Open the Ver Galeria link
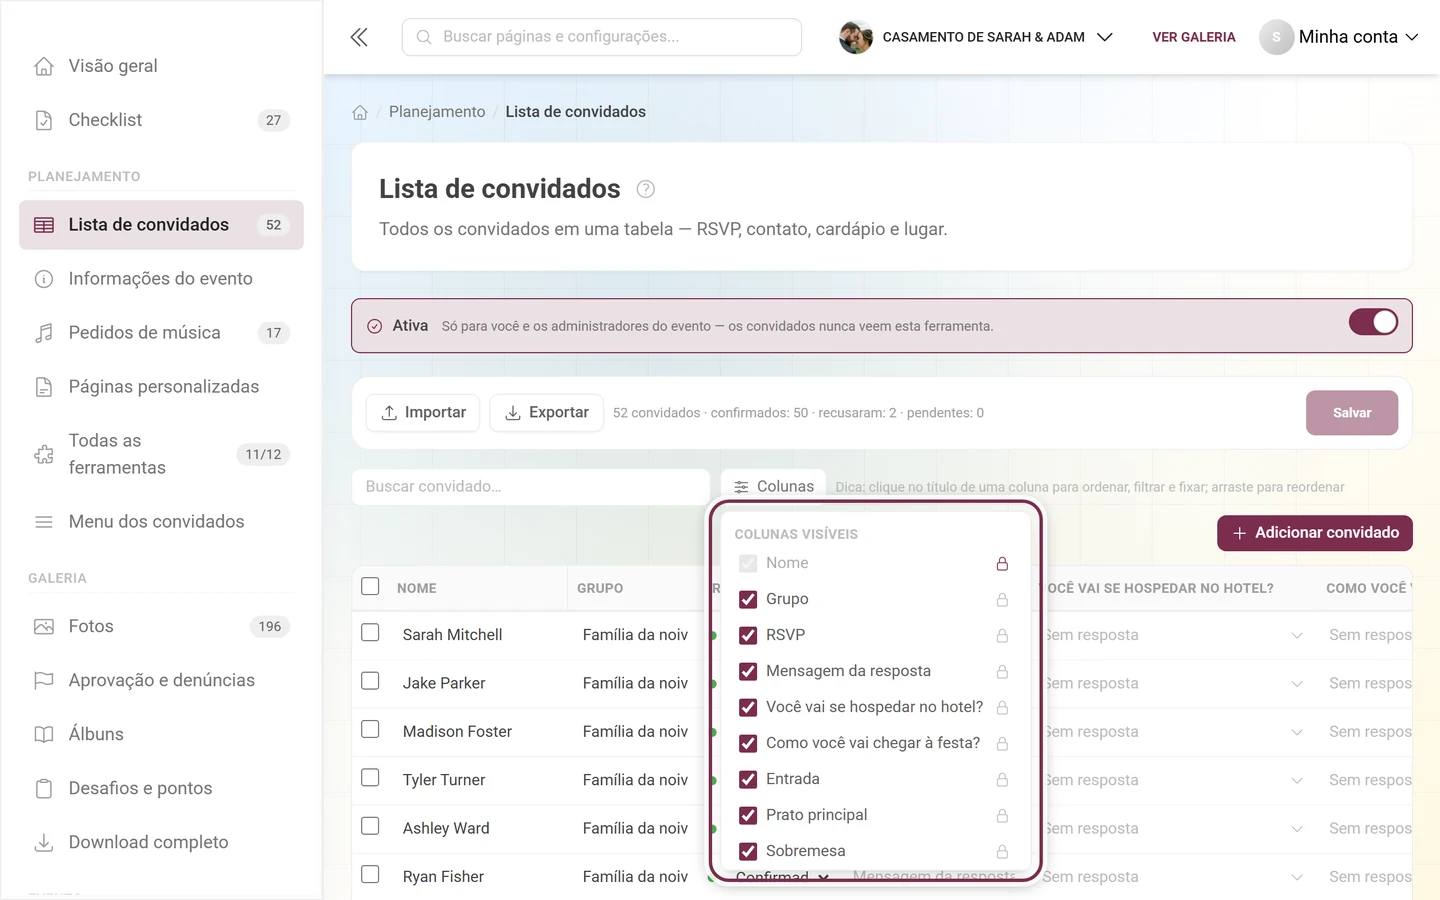This screenshot has height=900, width=1440. [1194, 37]
